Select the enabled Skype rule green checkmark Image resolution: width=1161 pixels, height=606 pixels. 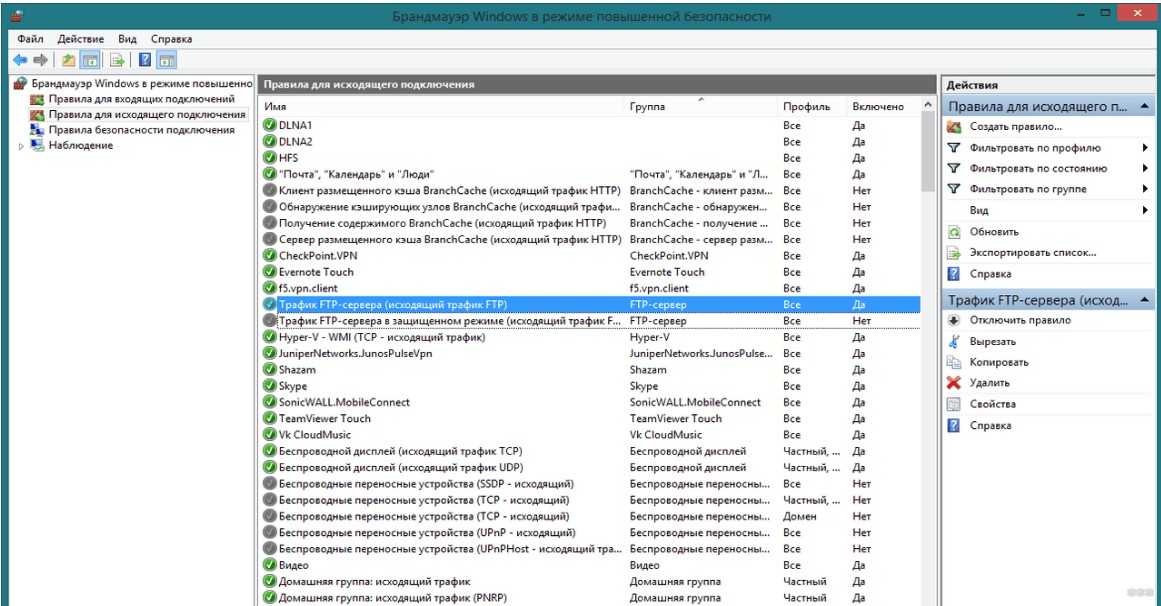tap(269, 386)
